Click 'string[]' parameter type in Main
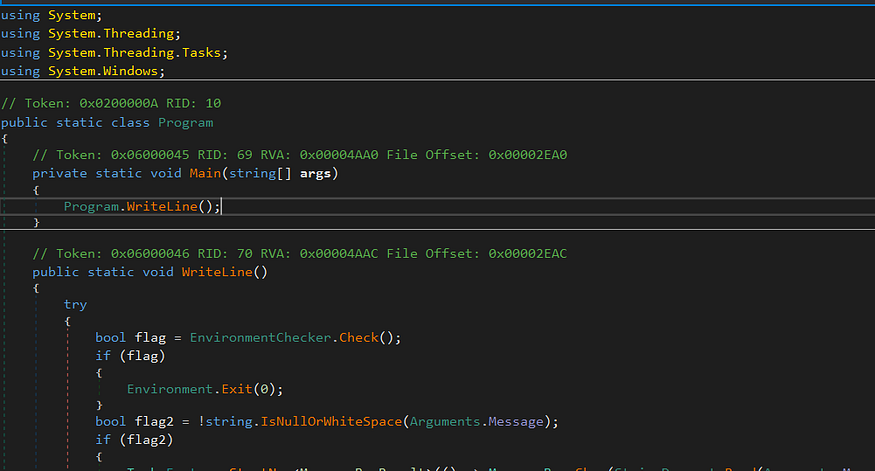This screenshot has height=471, width=875. (260, 174)
